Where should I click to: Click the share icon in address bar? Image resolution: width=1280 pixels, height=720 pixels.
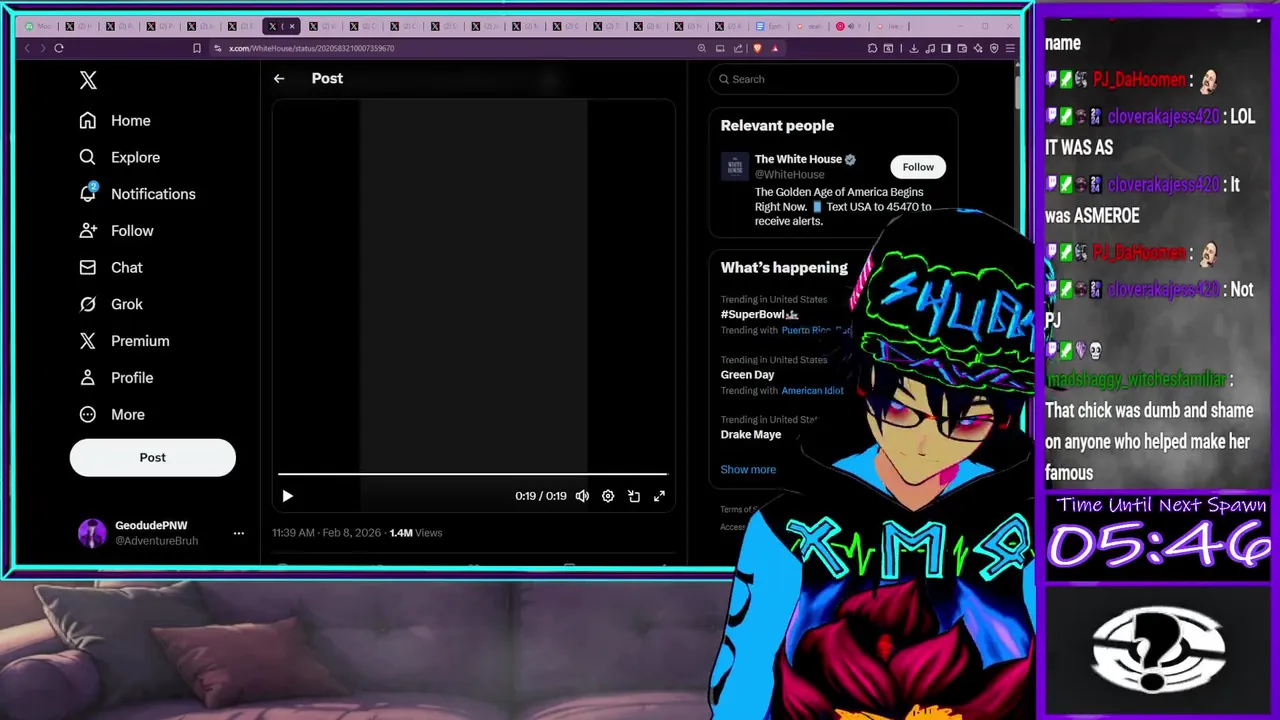click(738, 48)
